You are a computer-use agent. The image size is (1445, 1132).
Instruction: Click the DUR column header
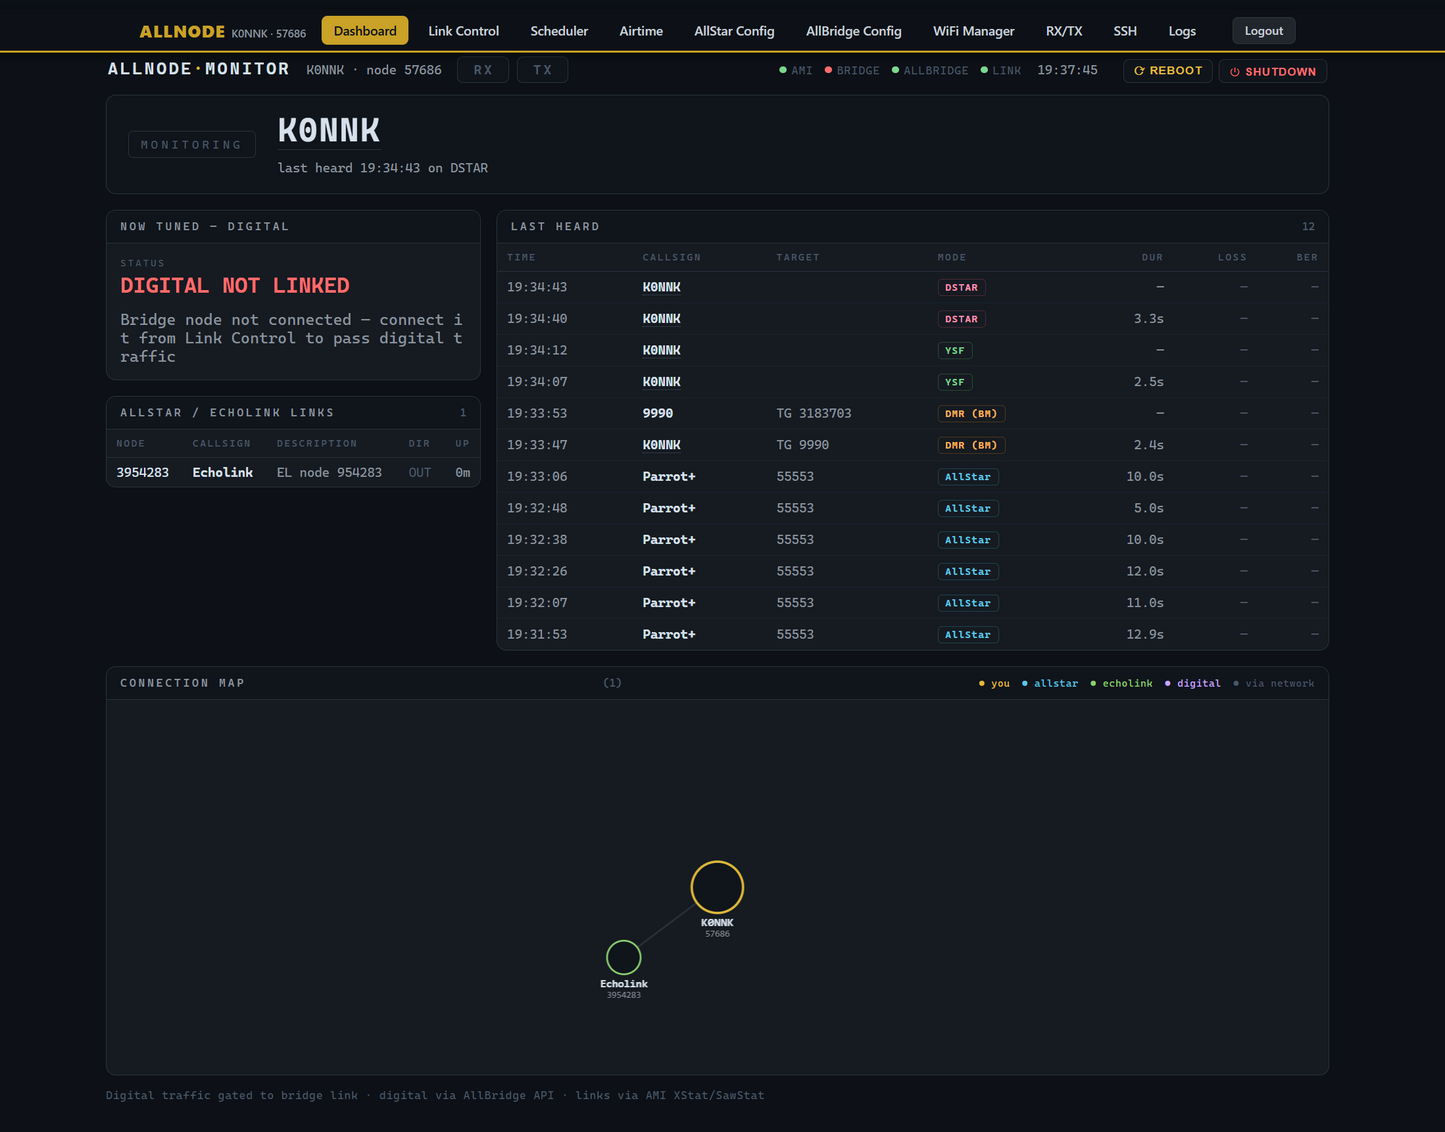click(1152, 258)
